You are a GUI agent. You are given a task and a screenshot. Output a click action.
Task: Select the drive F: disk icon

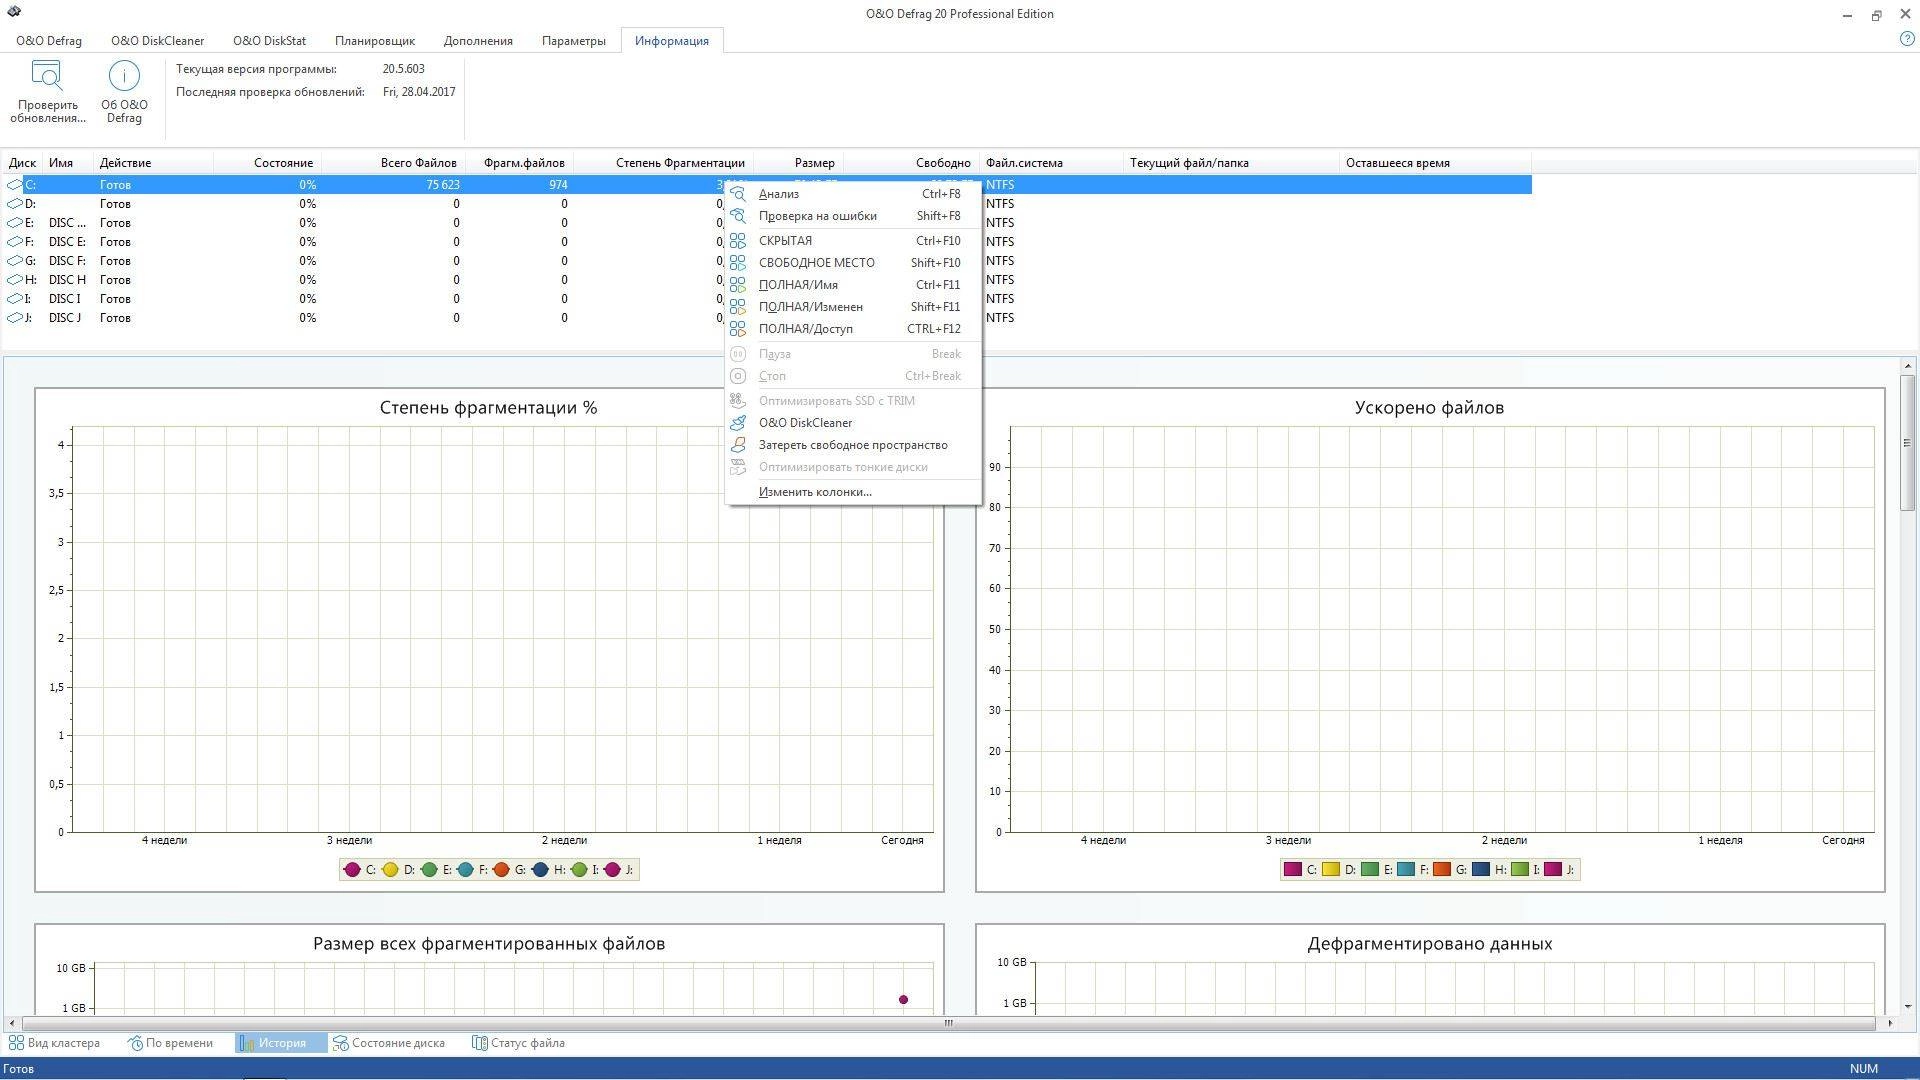coord(14,242)
